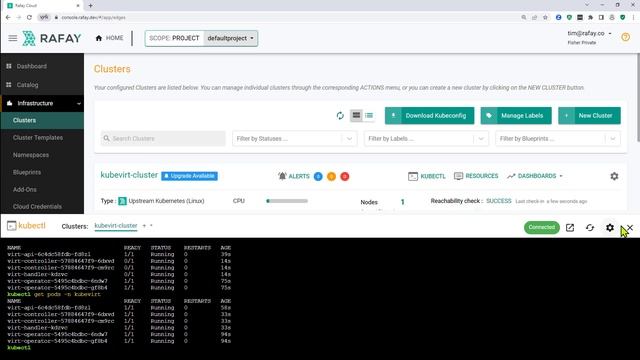640x360 pixels.
Task: Open the Filter by Statuses dropdown
Action: (x=294, y=139)
